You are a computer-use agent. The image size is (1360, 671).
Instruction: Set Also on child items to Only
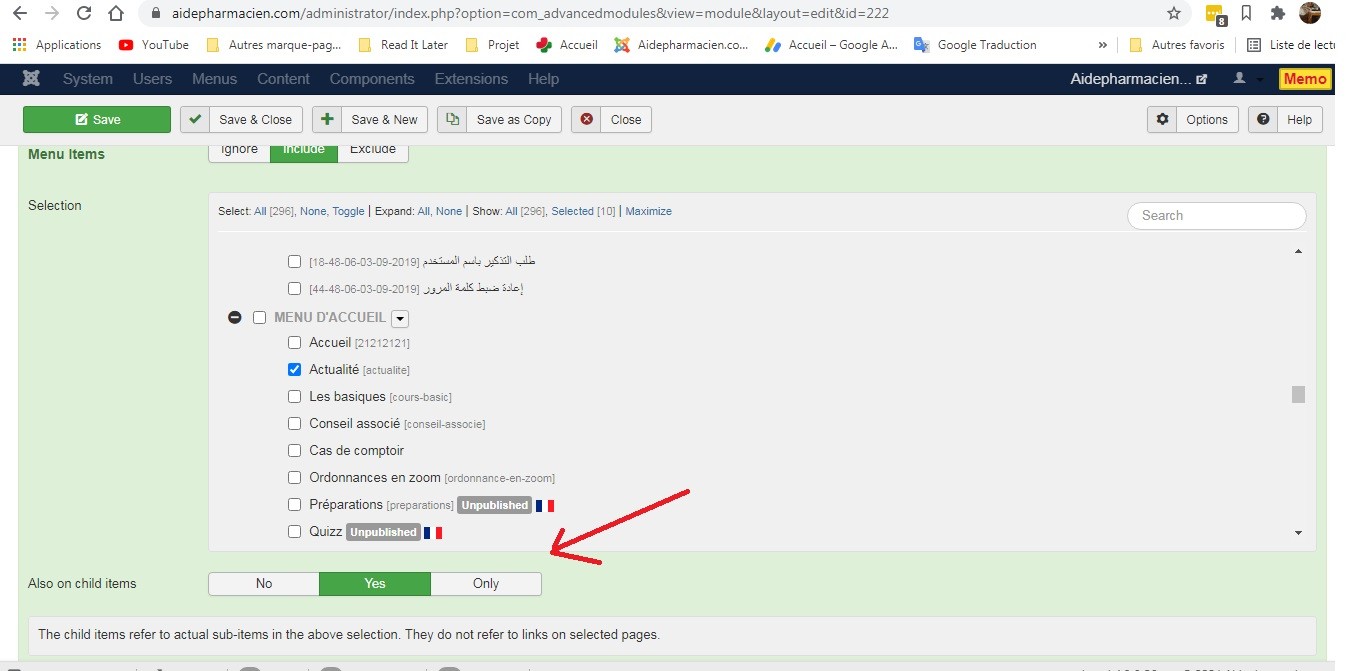pyautogui.click(x=486, y=583)
